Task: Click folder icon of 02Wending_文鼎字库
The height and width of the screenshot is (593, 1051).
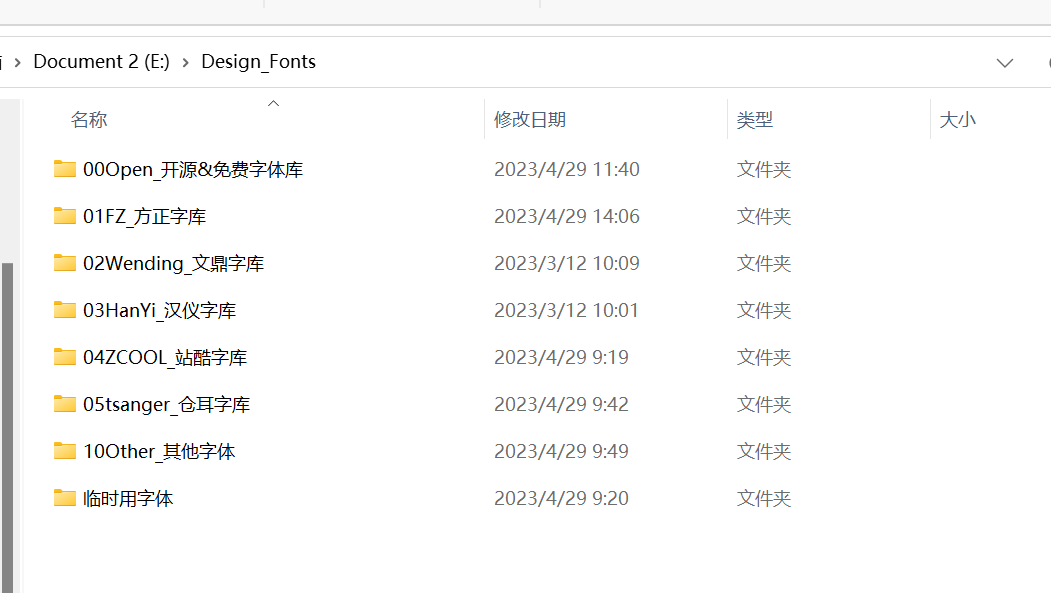Action: 64,263
